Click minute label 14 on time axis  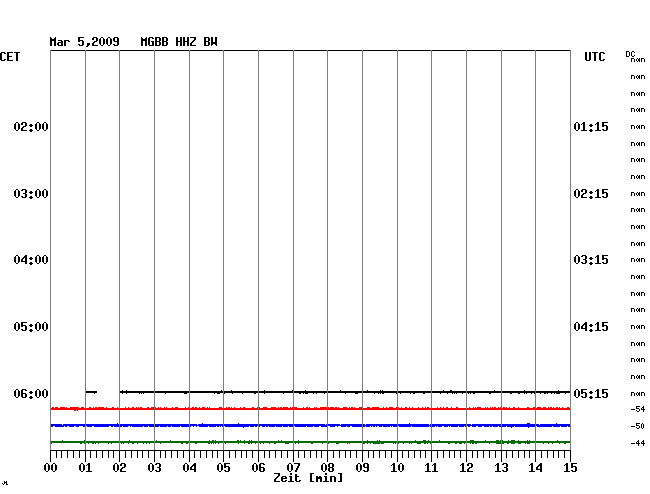click(x=535, y=468)
